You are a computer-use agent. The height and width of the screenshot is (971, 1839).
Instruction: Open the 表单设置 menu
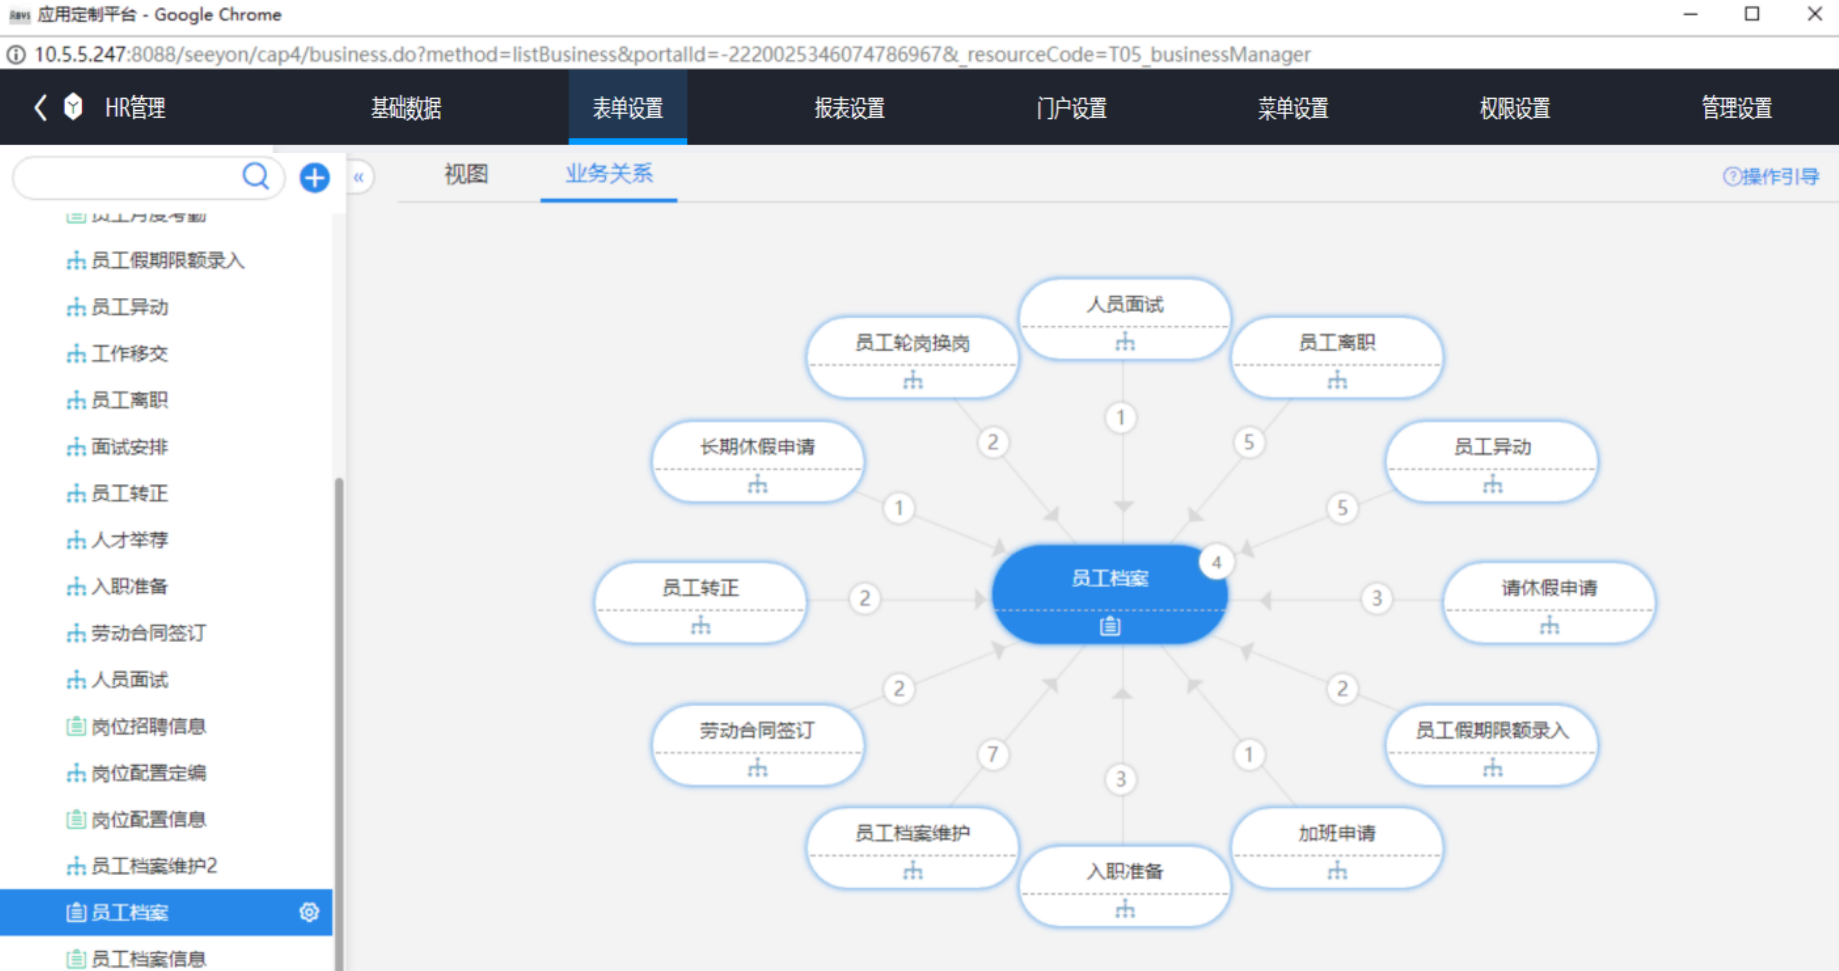pyautogui.click(x=628, y=108)
